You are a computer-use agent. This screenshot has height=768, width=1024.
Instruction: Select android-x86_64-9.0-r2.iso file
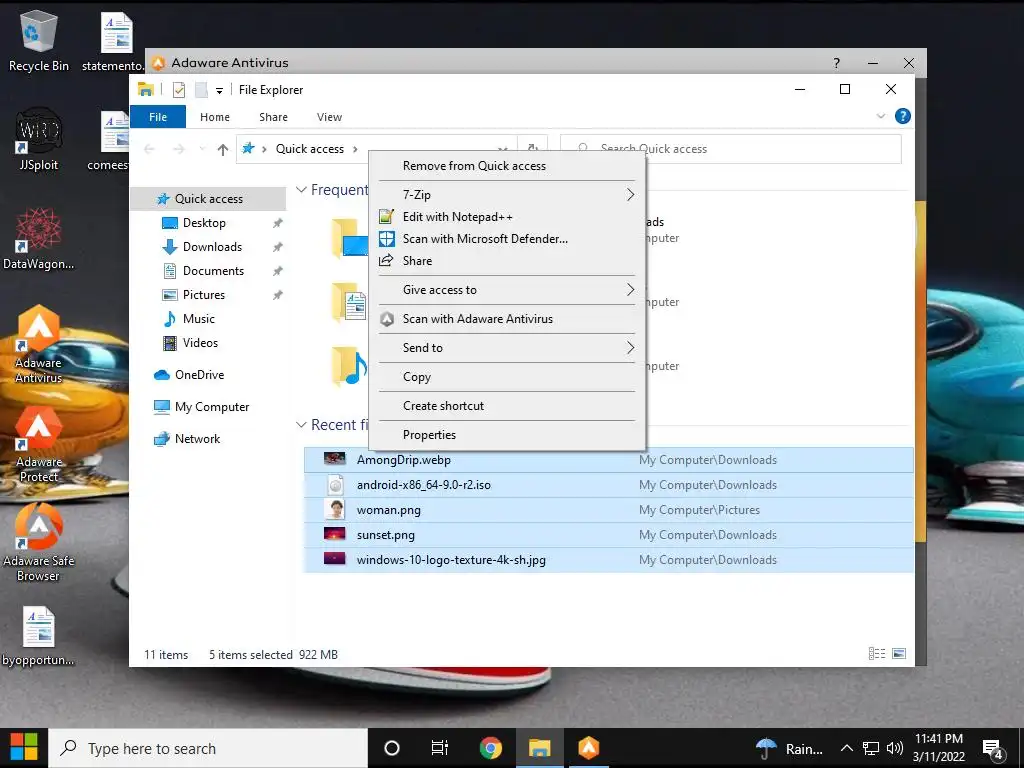tap(609, 485)
